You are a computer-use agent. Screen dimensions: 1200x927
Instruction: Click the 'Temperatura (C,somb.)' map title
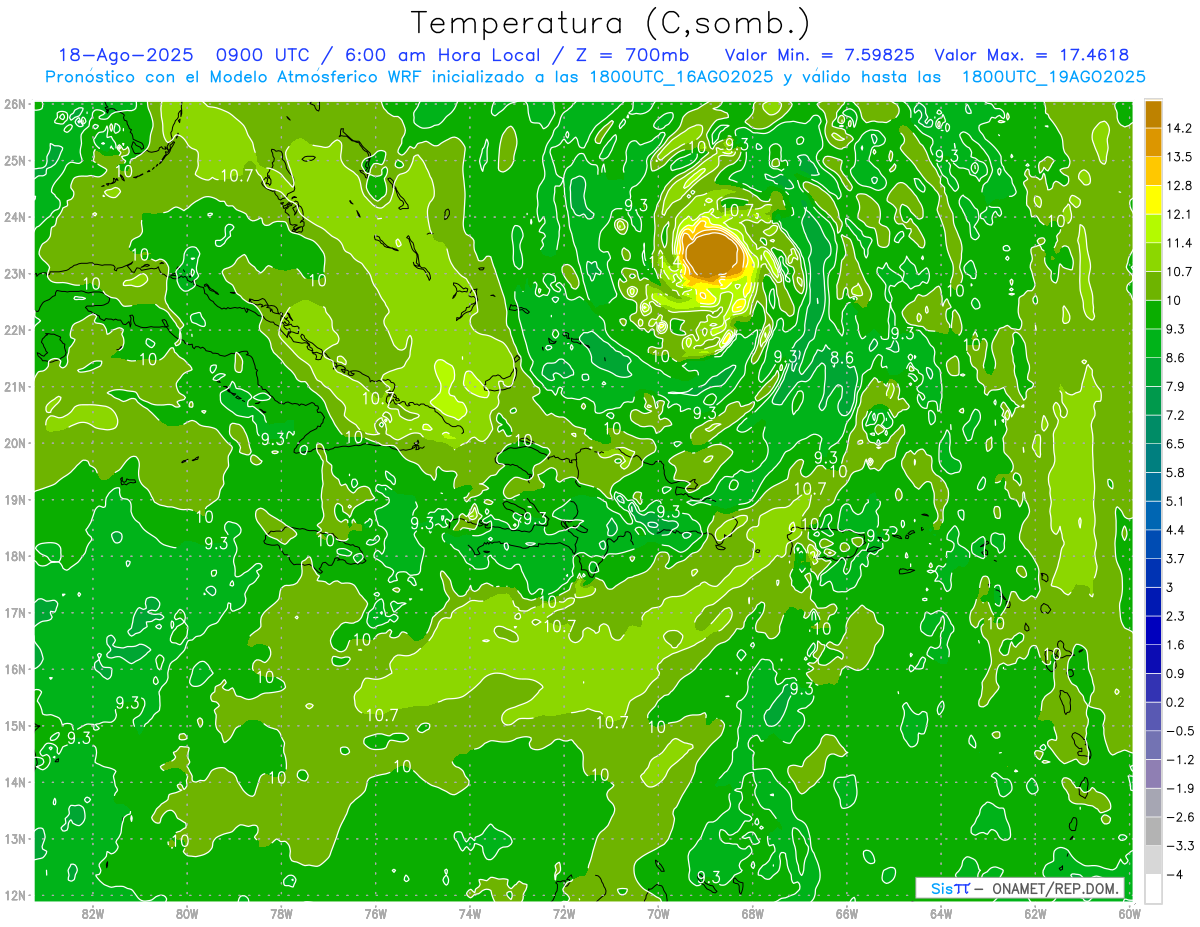(610, 23)
